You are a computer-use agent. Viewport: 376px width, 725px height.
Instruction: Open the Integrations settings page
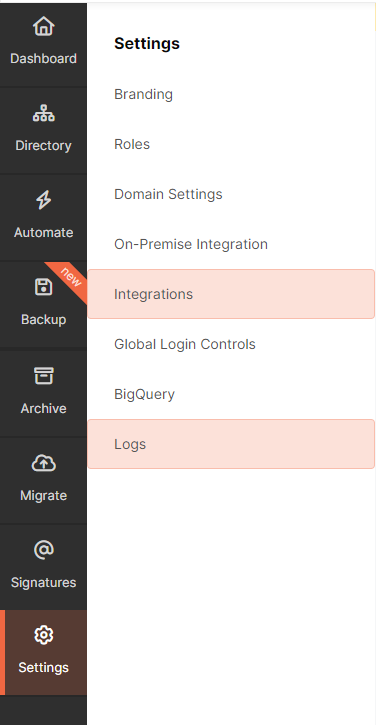[231, 294]
